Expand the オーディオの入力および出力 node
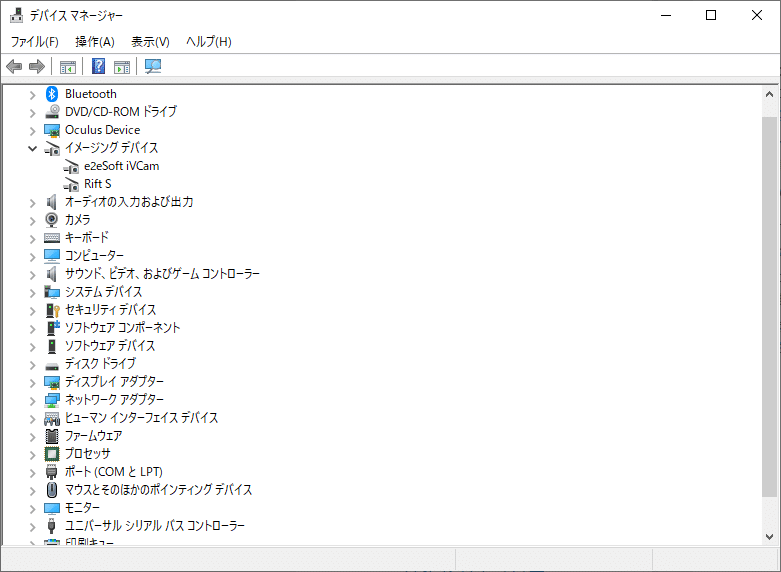This screenshot has height=572, width=781. [x=32, y=203]
